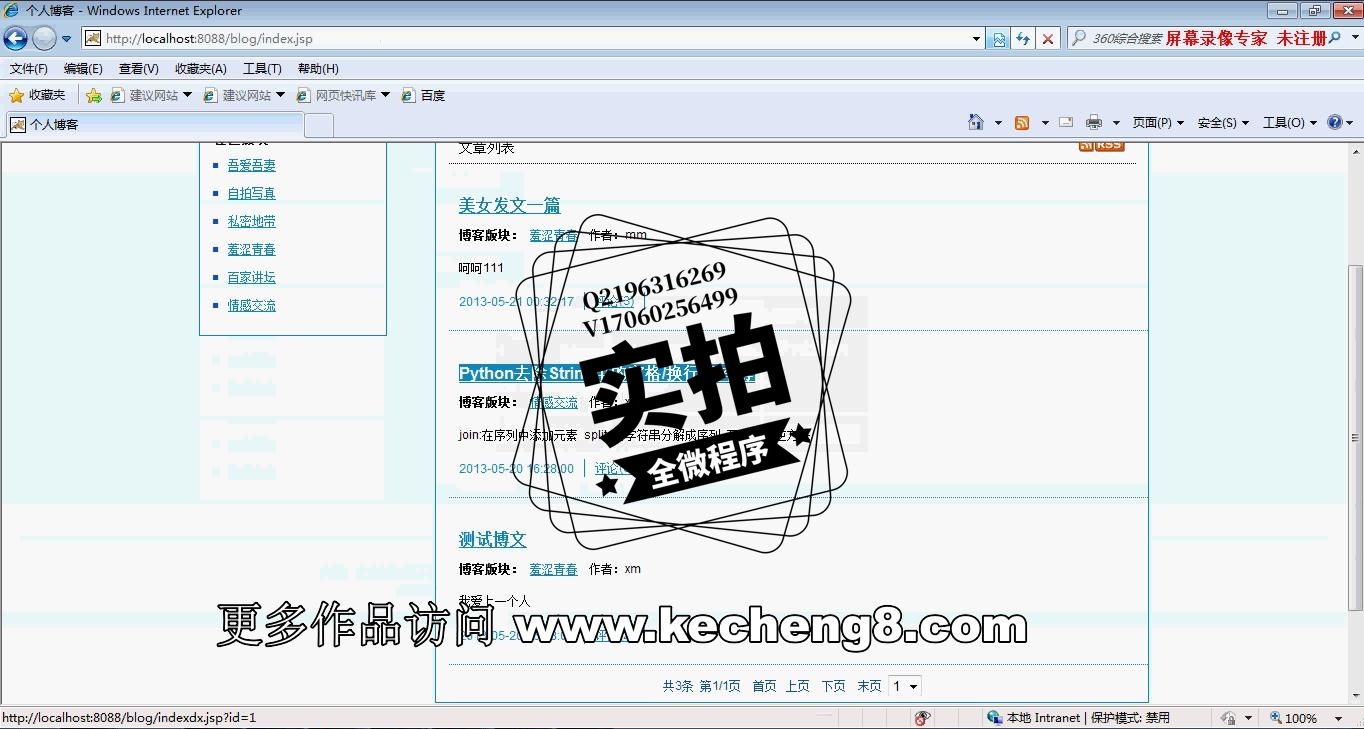
Task: Click the Read Mail envelope icon
Action: pyautogui.click(x=1066, y=122)
